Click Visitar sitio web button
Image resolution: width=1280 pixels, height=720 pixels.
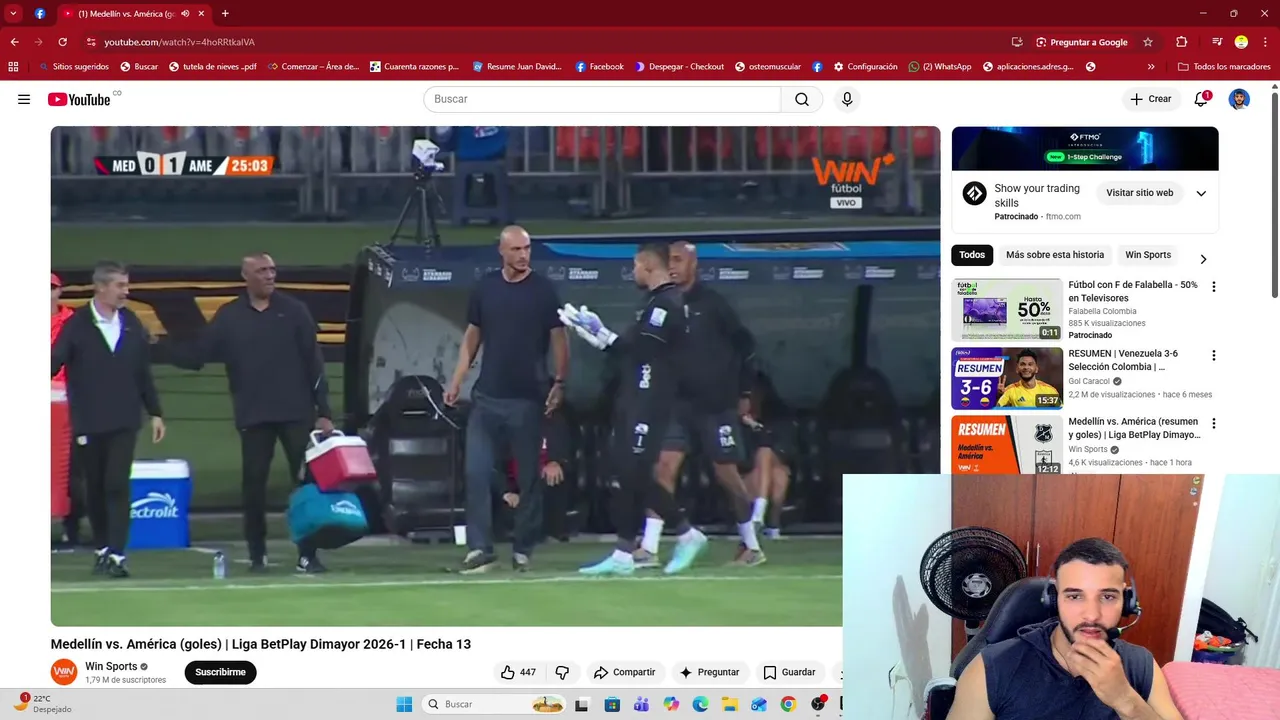point(1139,193)
